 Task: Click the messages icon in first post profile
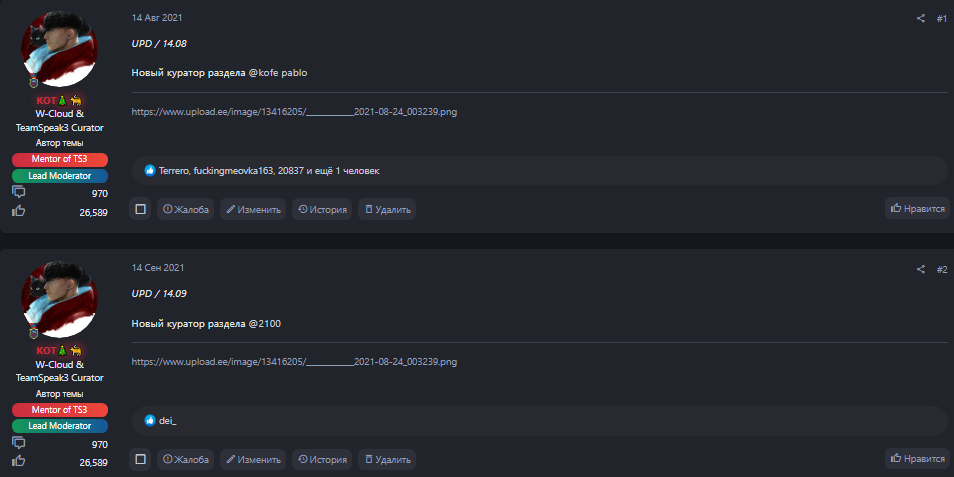click(18, 192)
